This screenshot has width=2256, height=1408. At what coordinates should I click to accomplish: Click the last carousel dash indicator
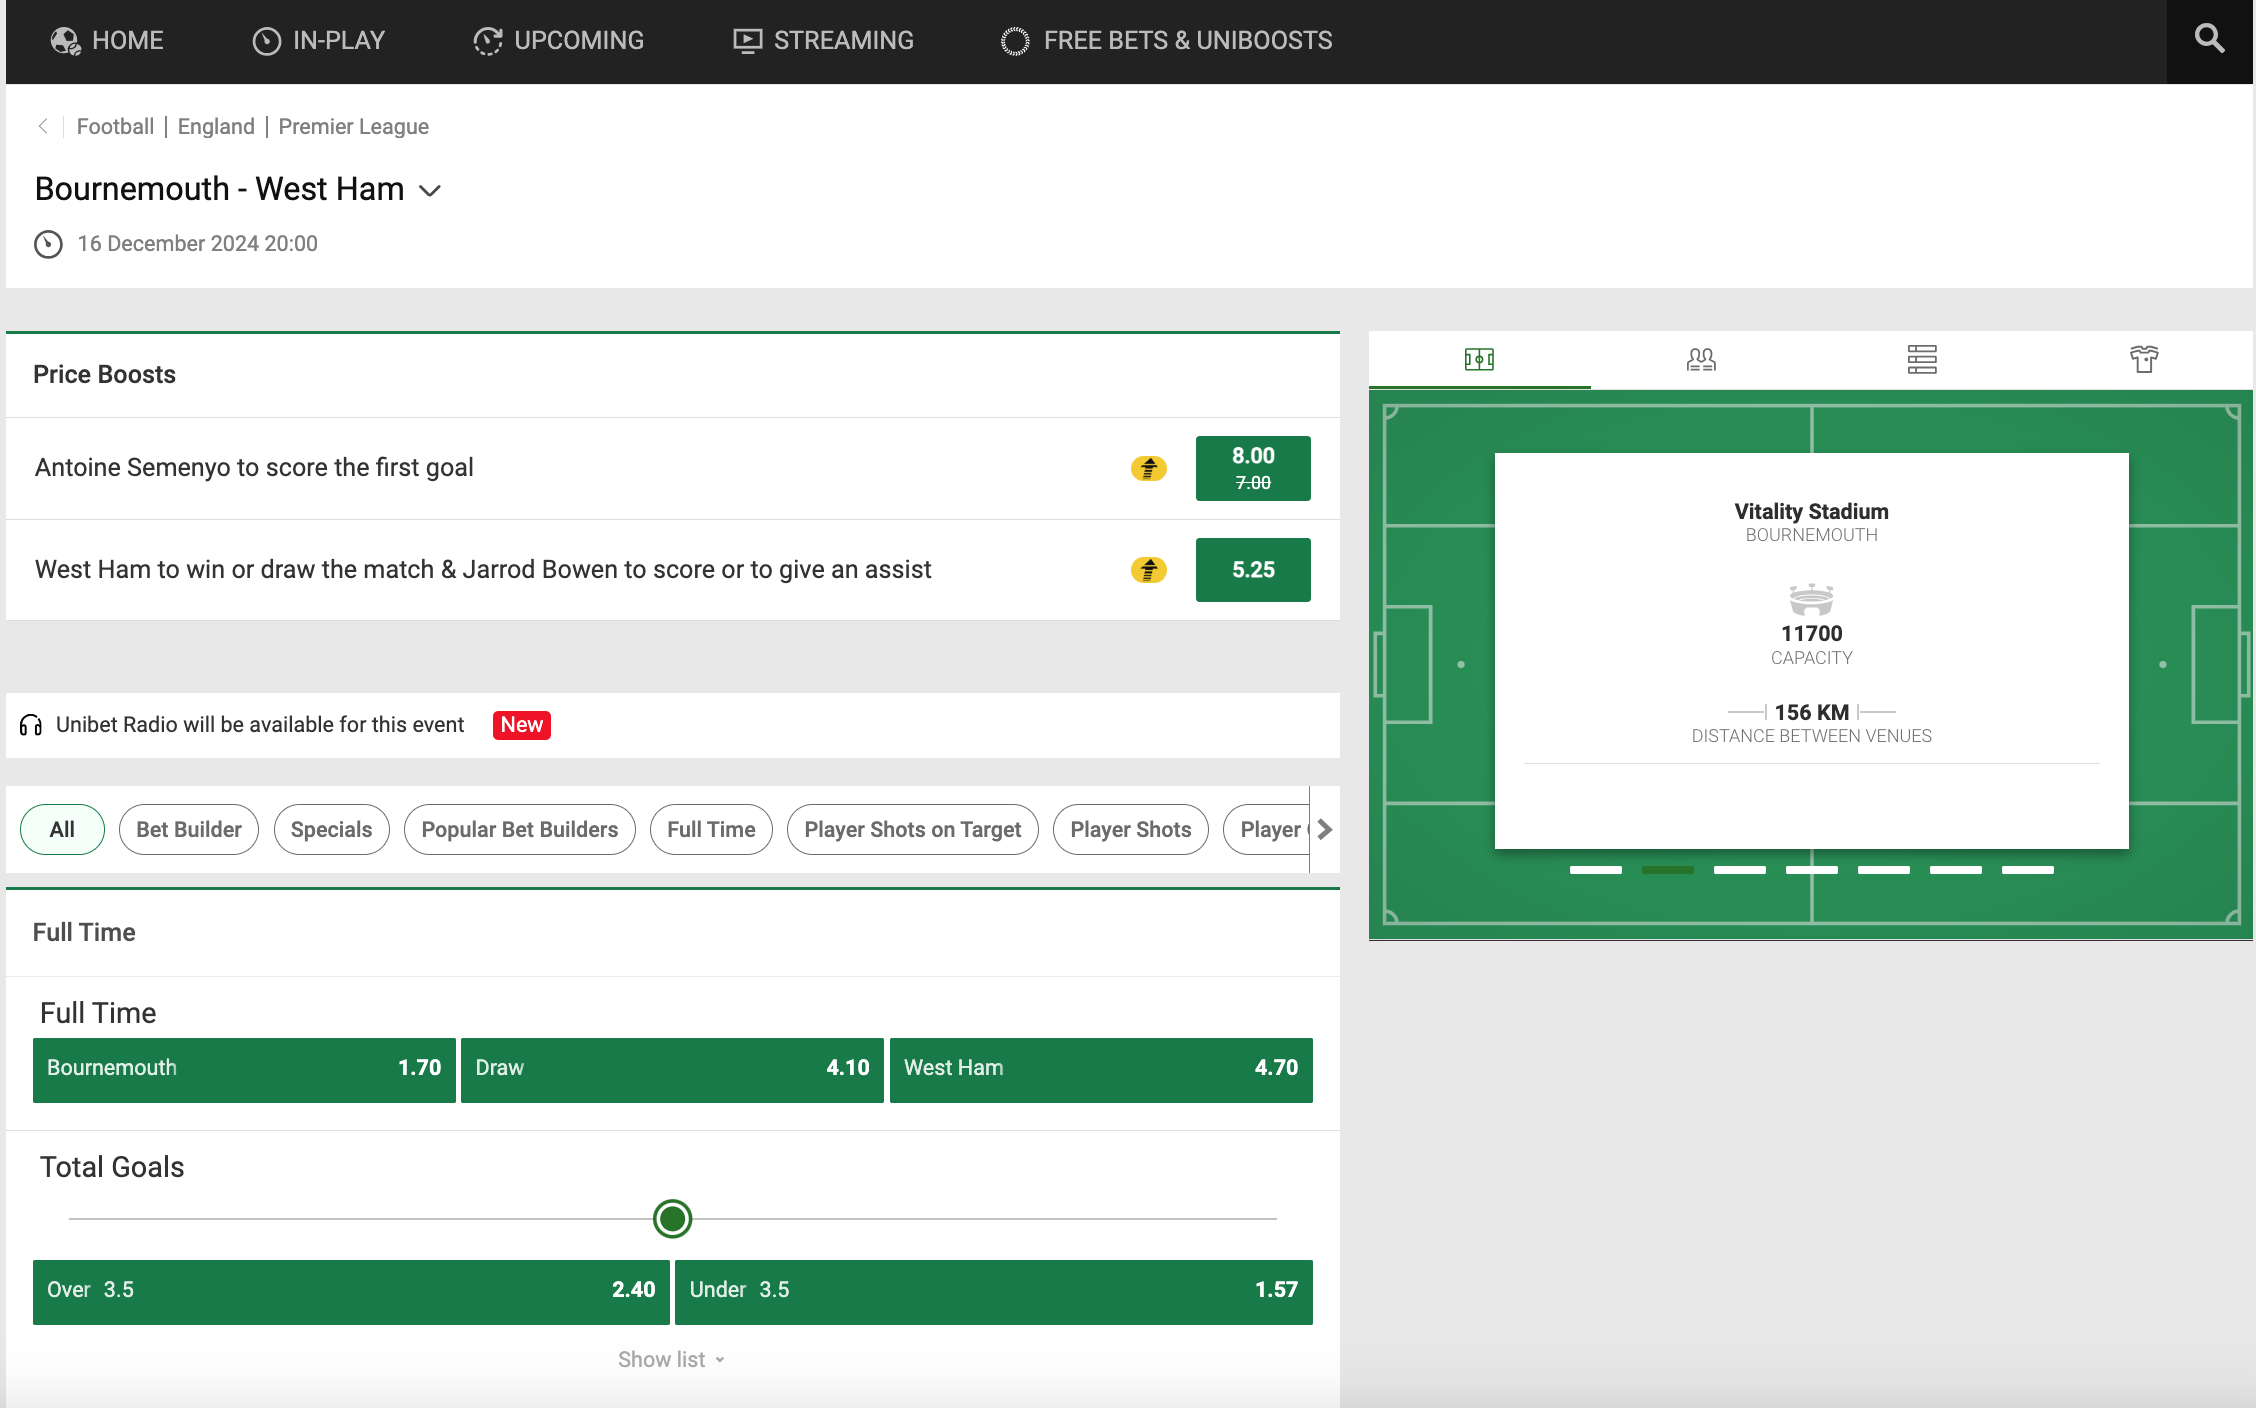pos(2027,870)
